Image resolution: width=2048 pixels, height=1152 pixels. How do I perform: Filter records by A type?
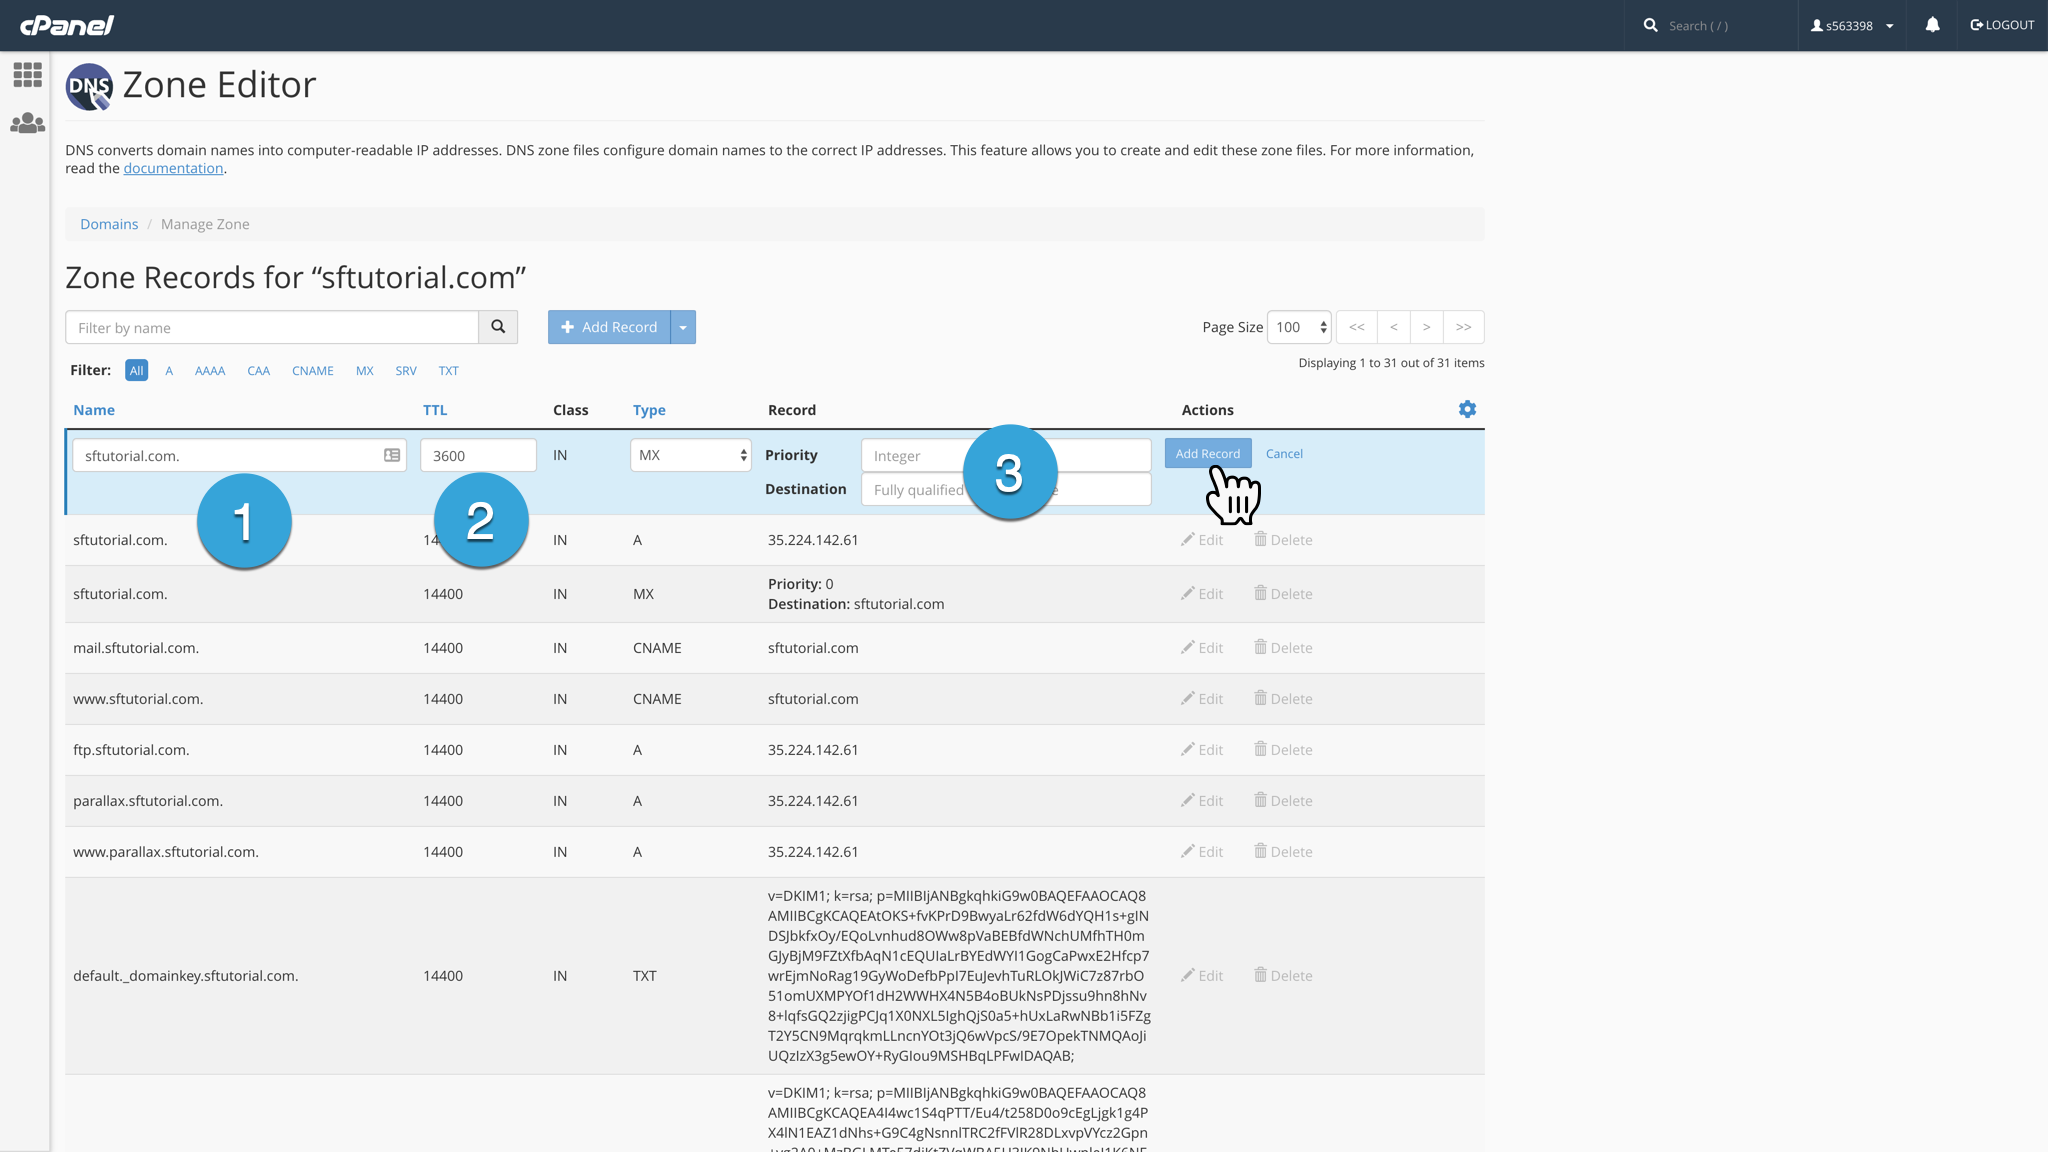(169, 370)
